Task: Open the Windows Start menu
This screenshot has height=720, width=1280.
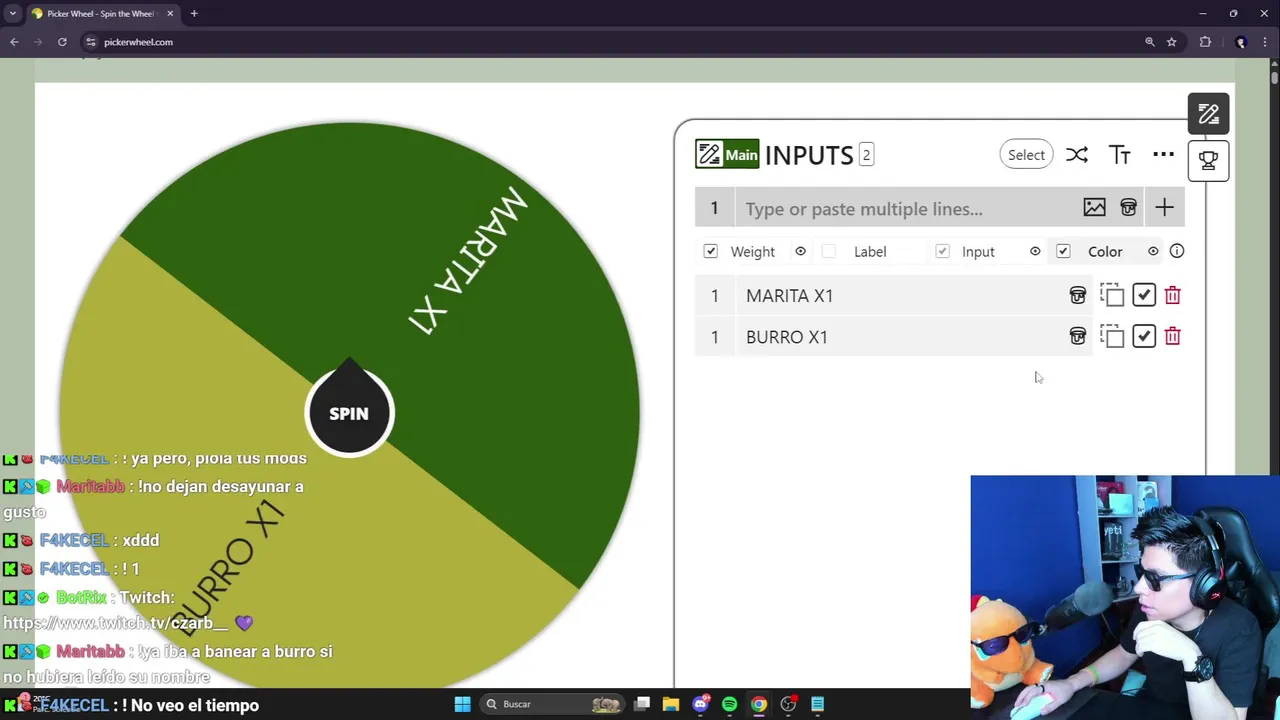Action: coord(462,704)
